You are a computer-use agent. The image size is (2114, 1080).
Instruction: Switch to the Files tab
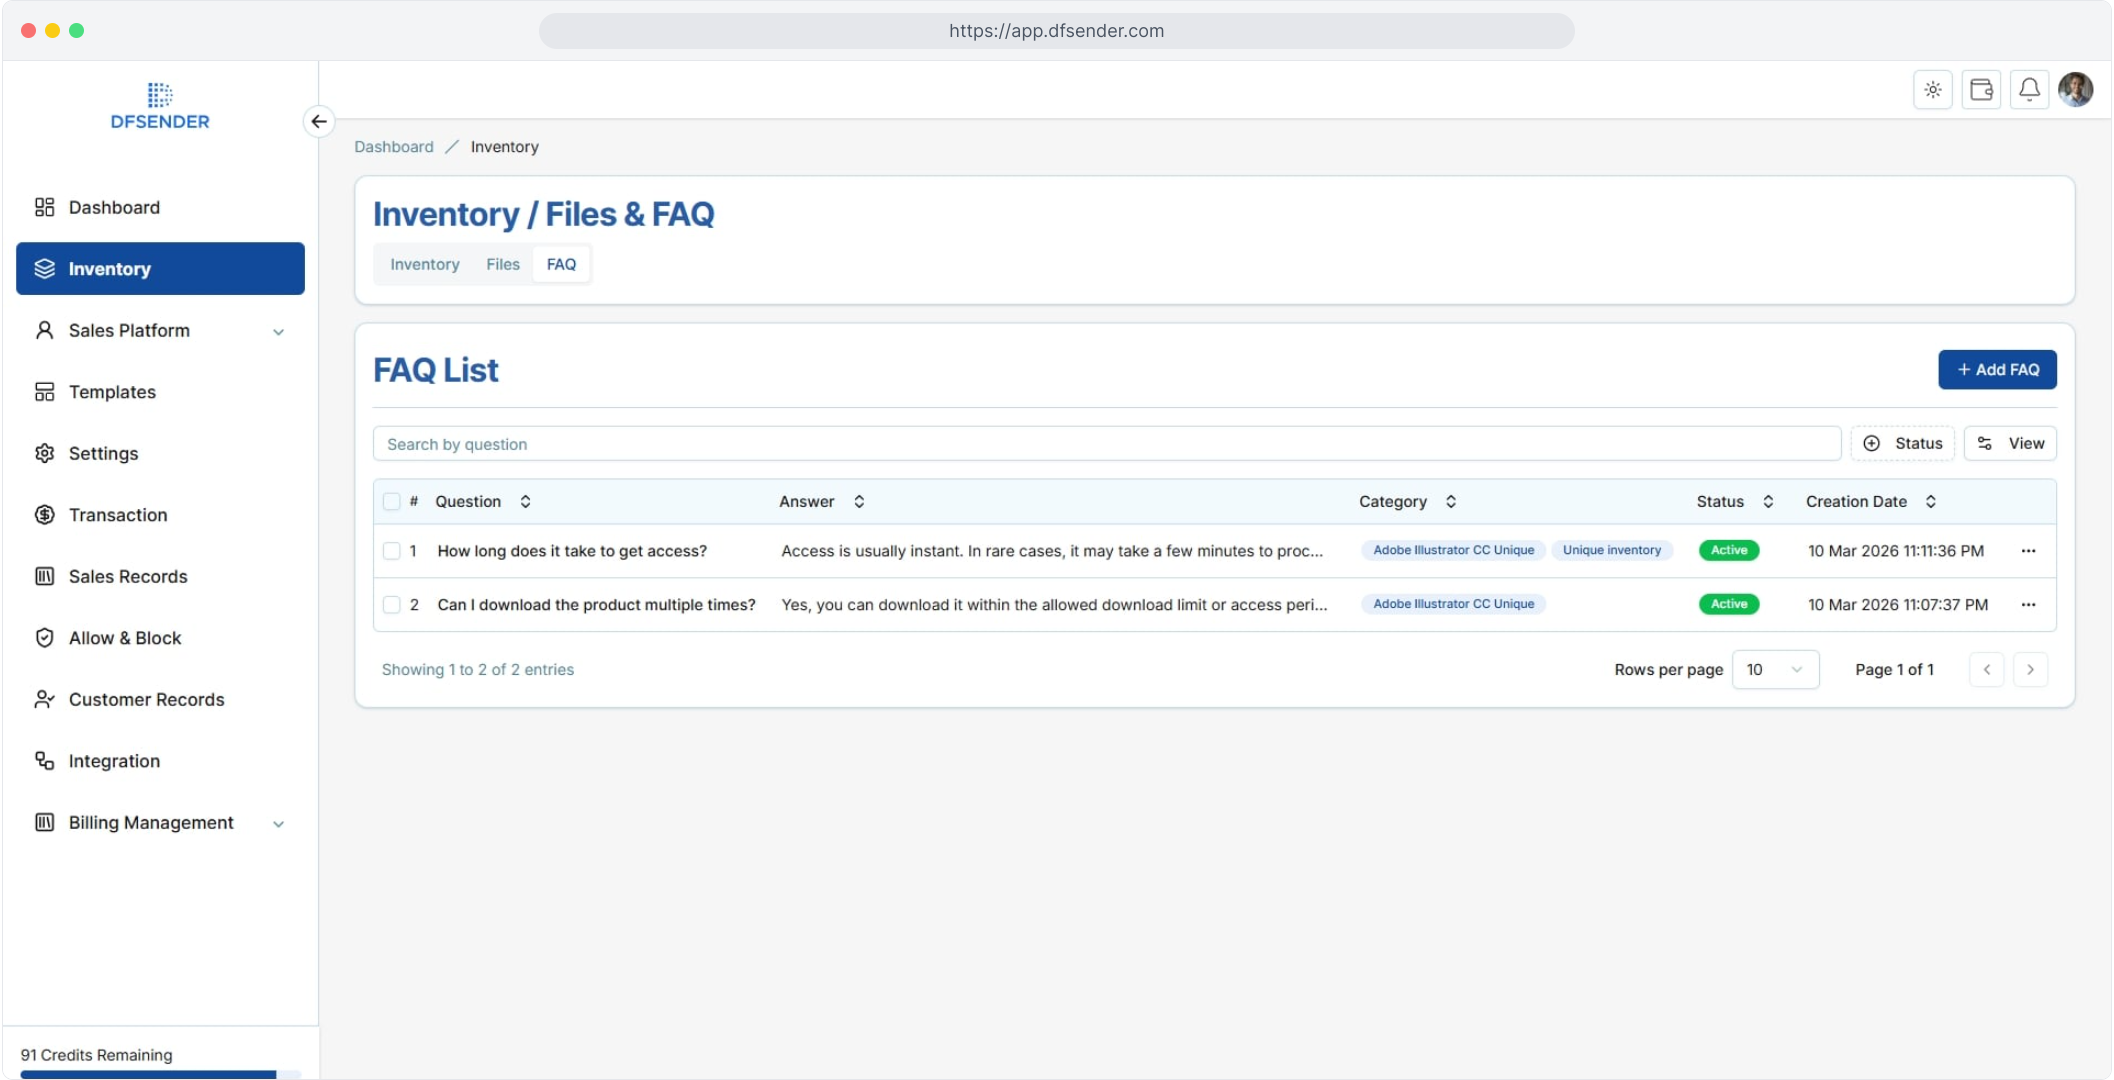(x=502, y=264)
